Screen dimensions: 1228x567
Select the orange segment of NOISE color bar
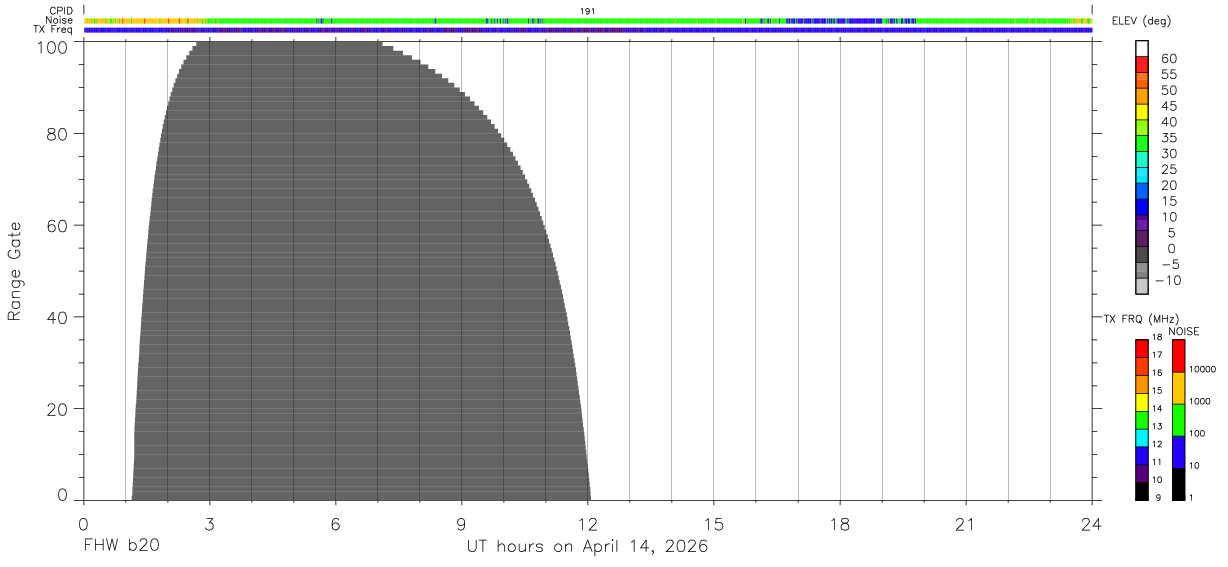(1178, 388)
